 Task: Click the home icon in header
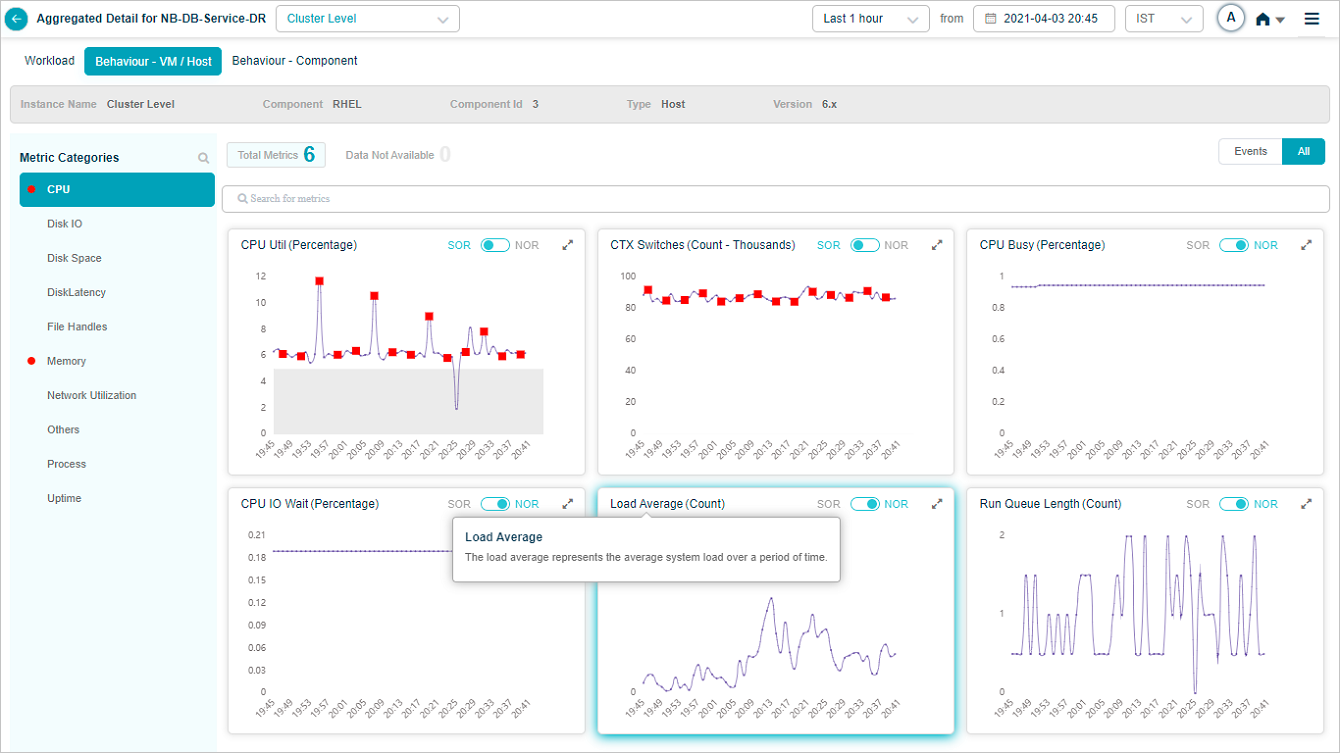coord(1263,19)
